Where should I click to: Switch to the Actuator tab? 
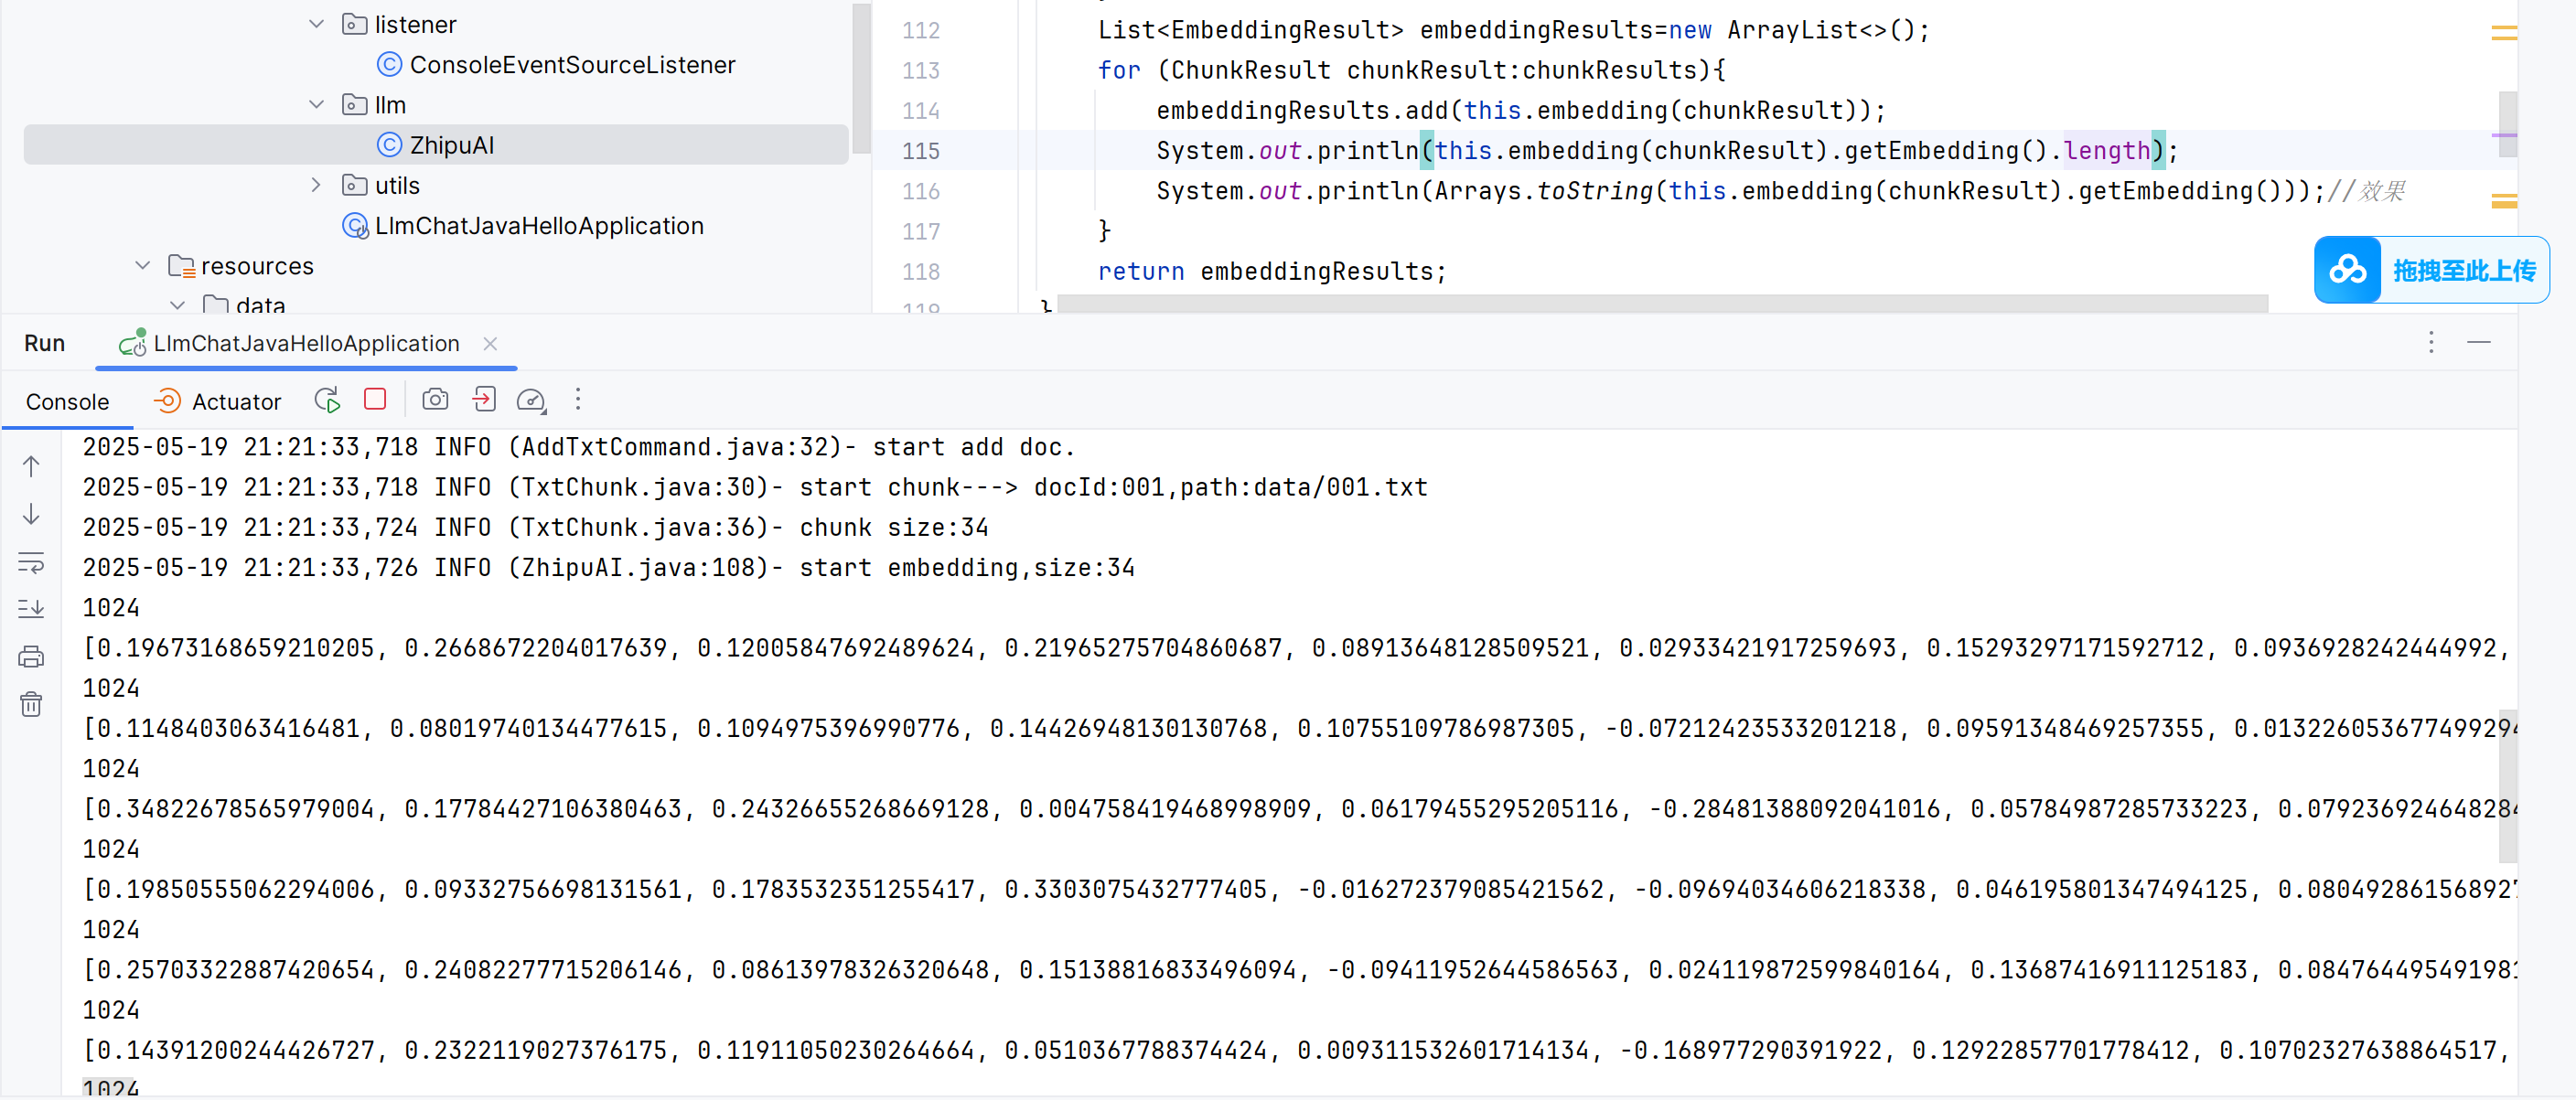[x=218, y=401]
